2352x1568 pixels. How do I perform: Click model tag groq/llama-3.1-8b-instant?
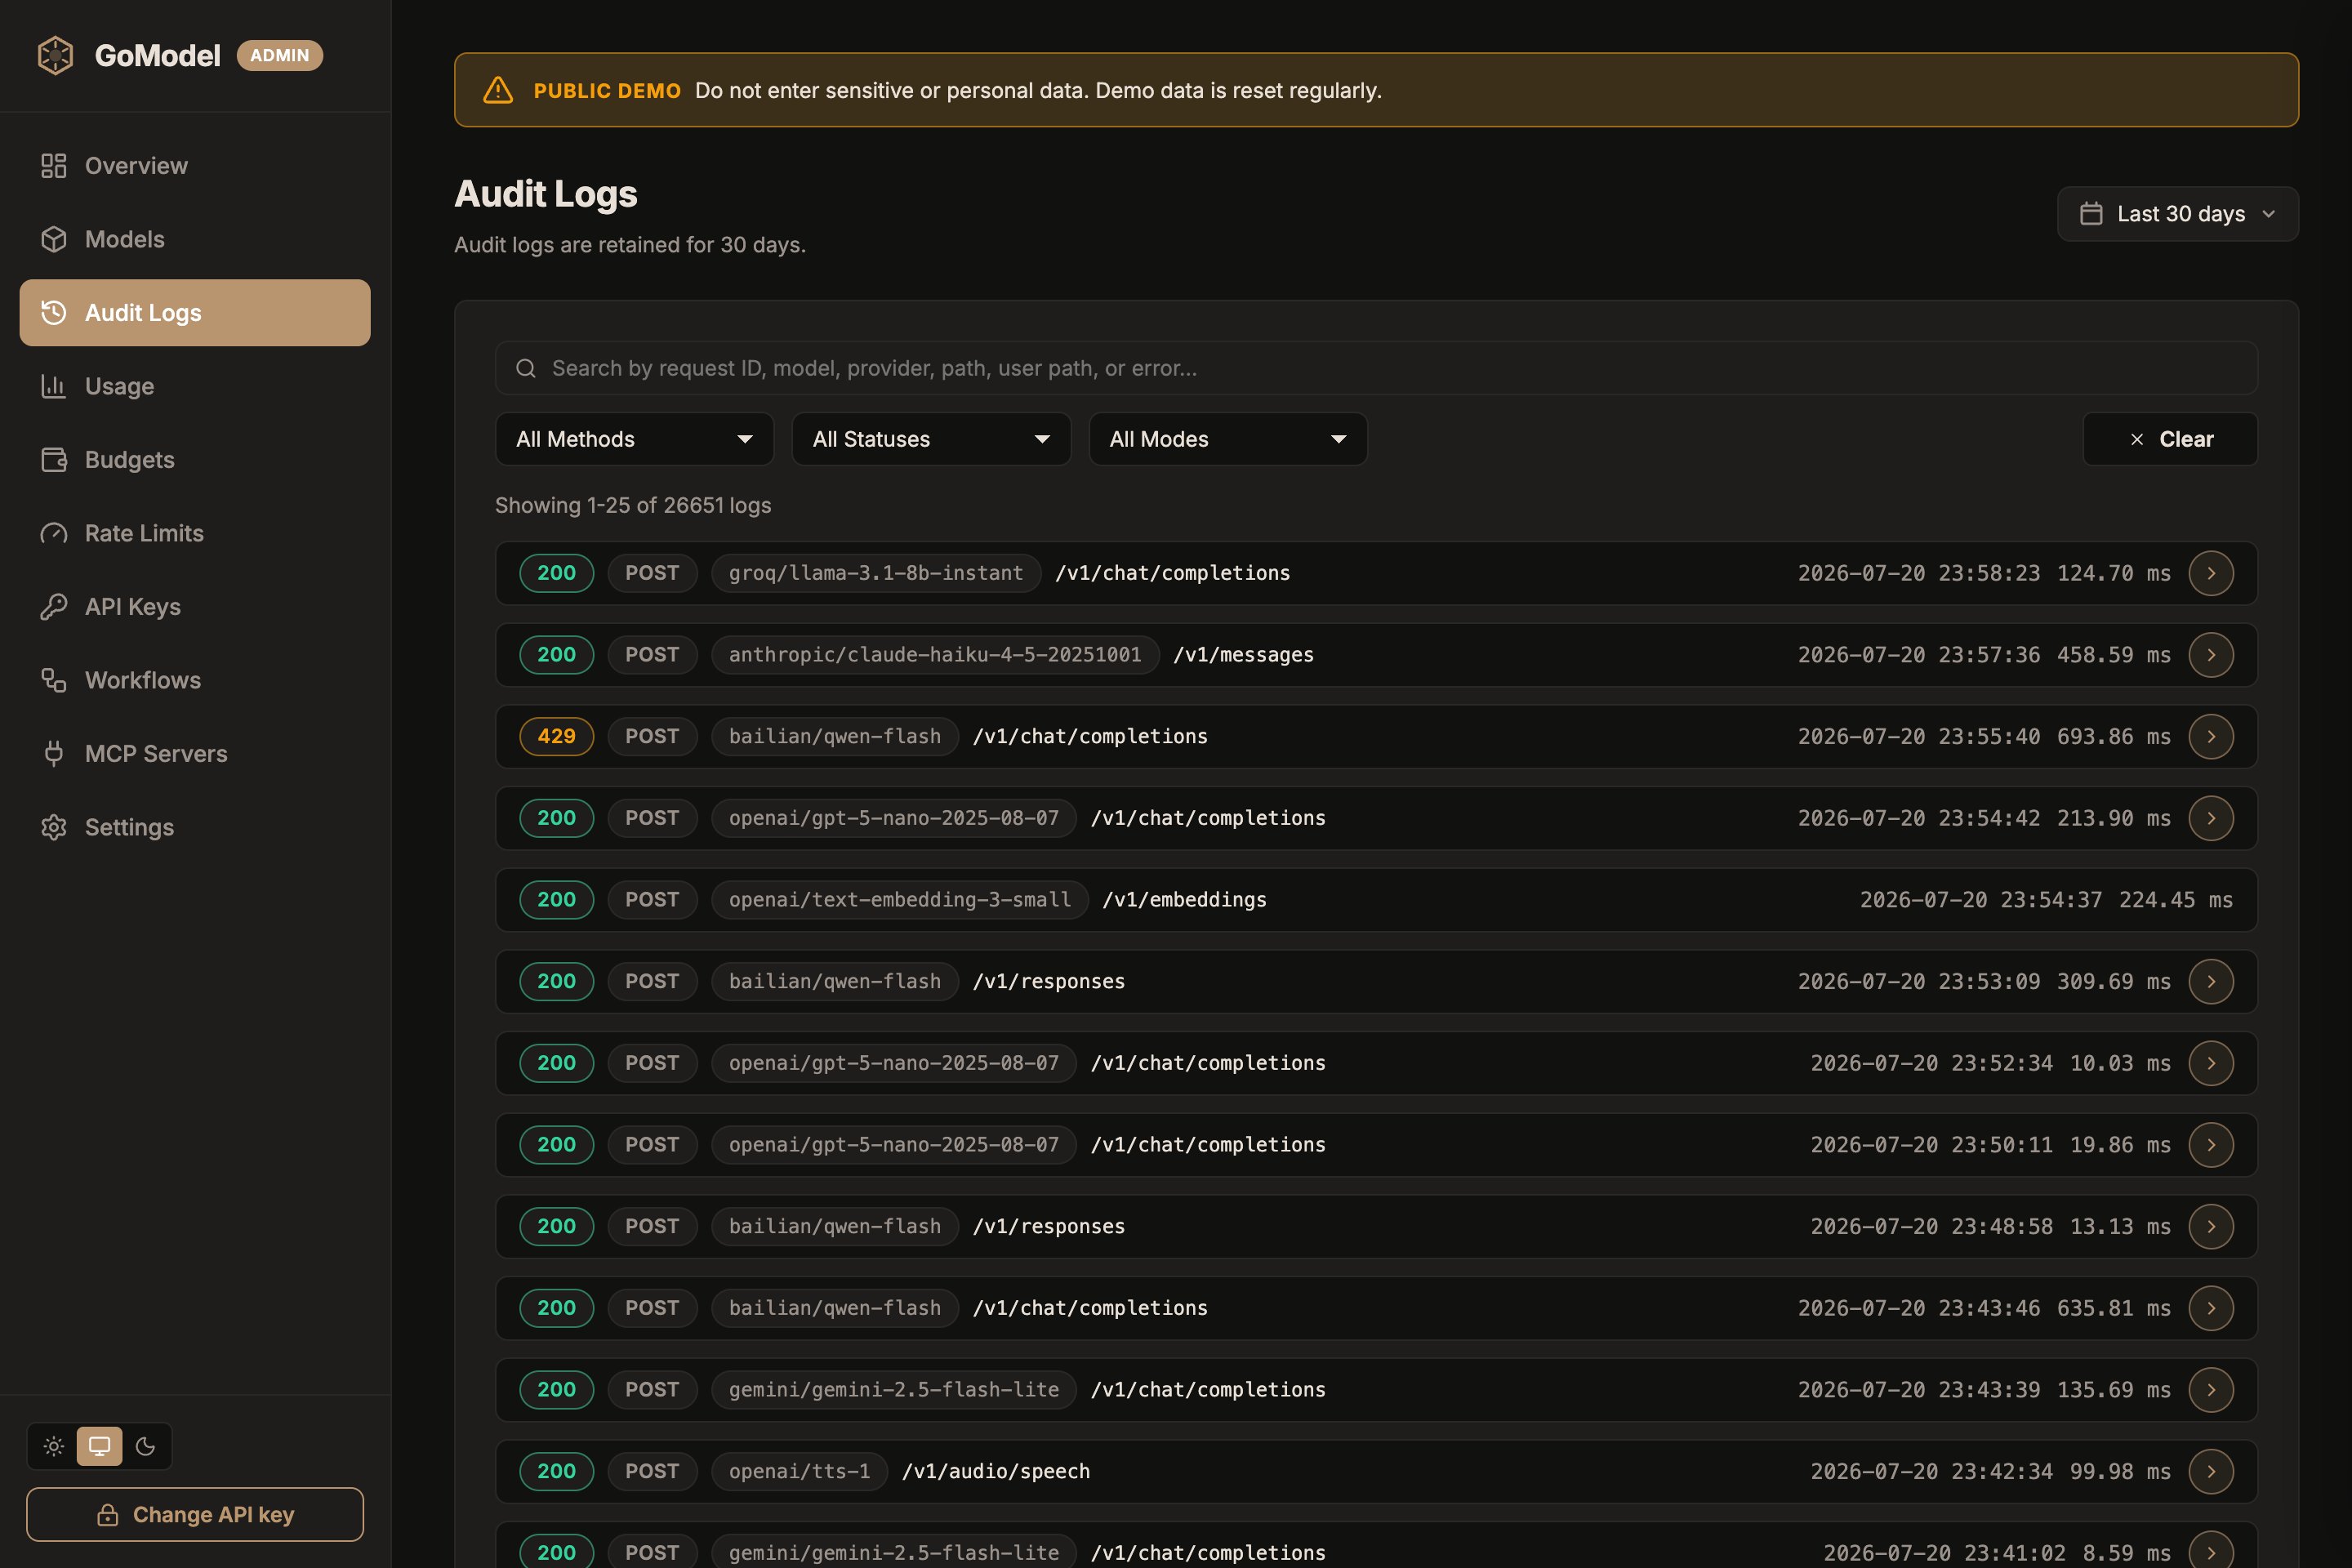876,573
